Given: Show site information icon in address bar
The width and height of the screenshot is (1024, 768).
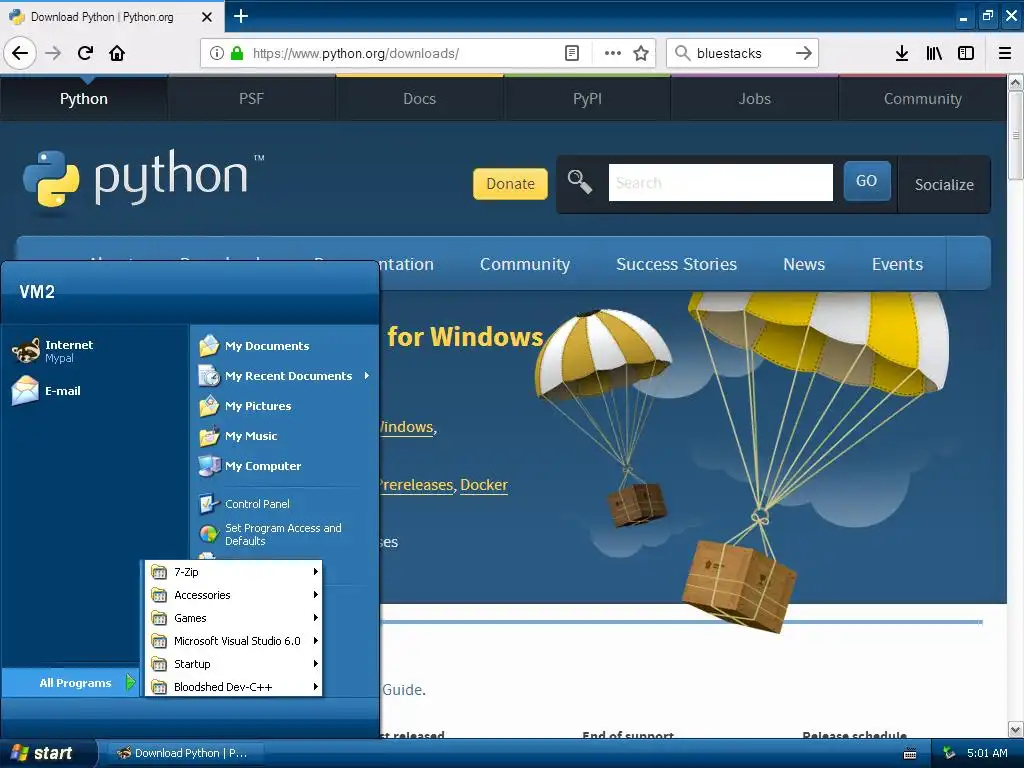Looking at the screenshot, I should tap(217, 53).
